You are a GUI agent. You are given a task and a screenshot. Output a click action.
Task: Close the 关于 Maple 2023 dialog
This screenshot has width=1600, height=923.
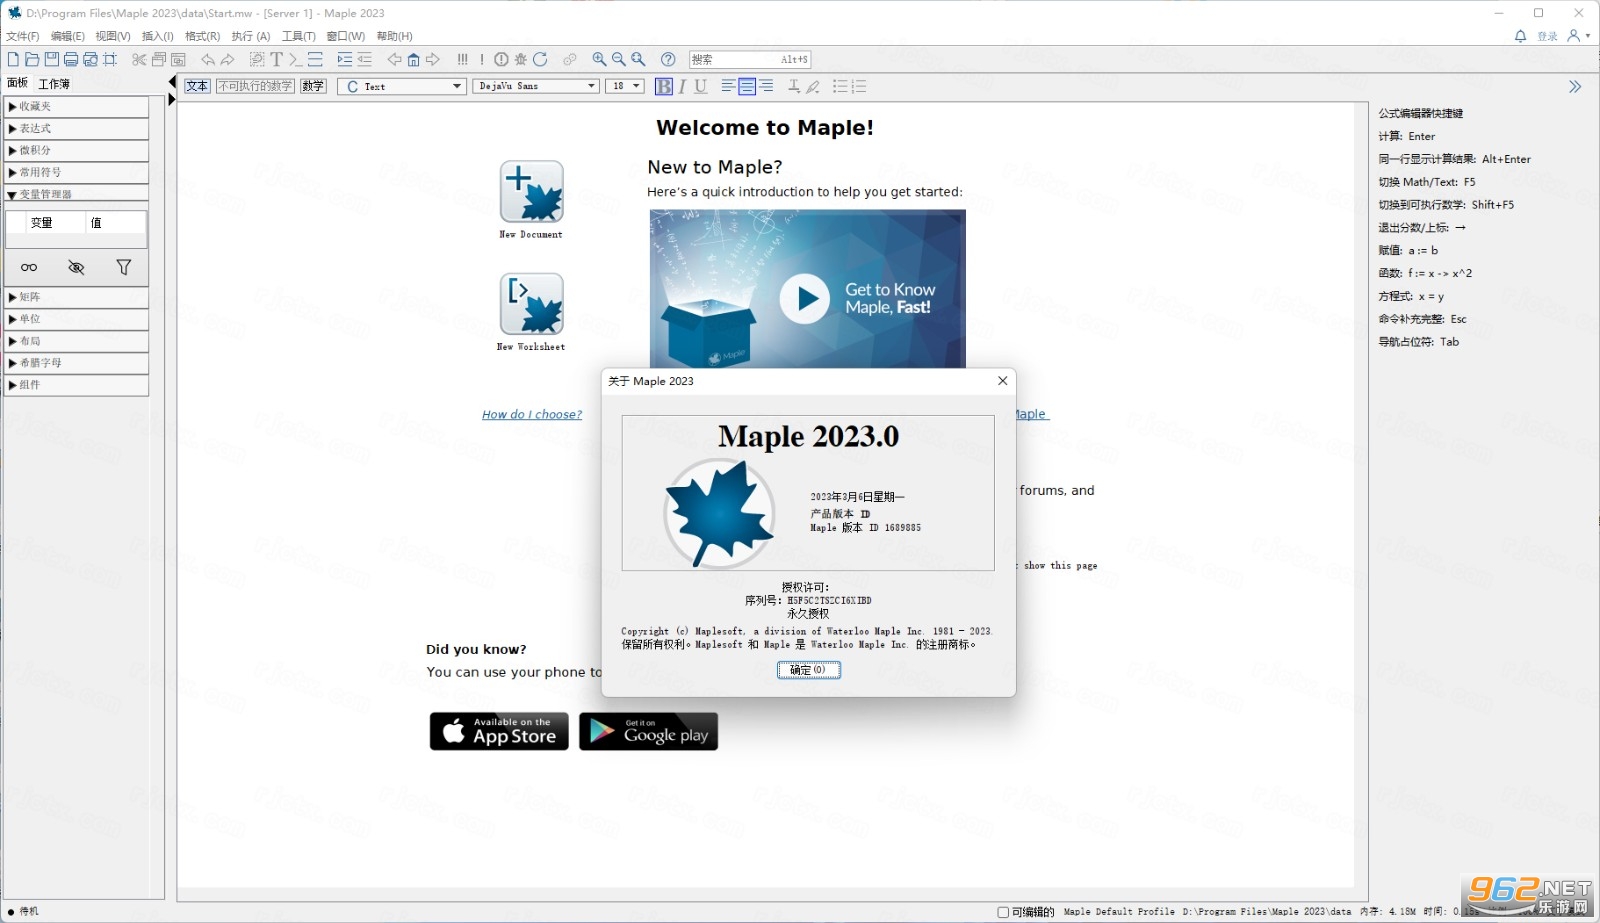1002,381
